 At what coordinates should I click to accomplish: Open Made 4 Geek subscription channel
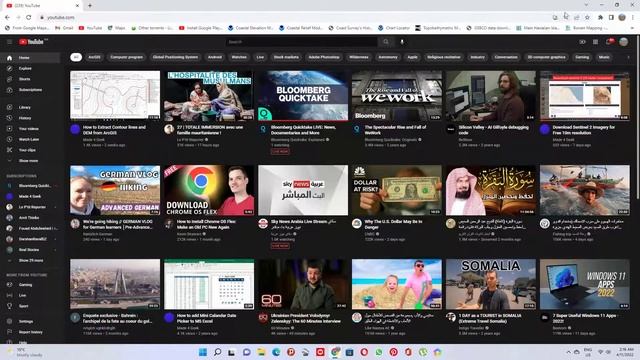(x=31, y=196)
